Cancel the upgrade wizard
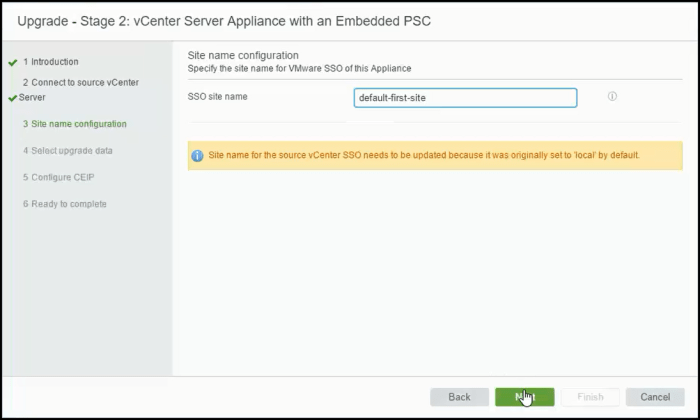700x420 pixels. [x=655, y=397]
